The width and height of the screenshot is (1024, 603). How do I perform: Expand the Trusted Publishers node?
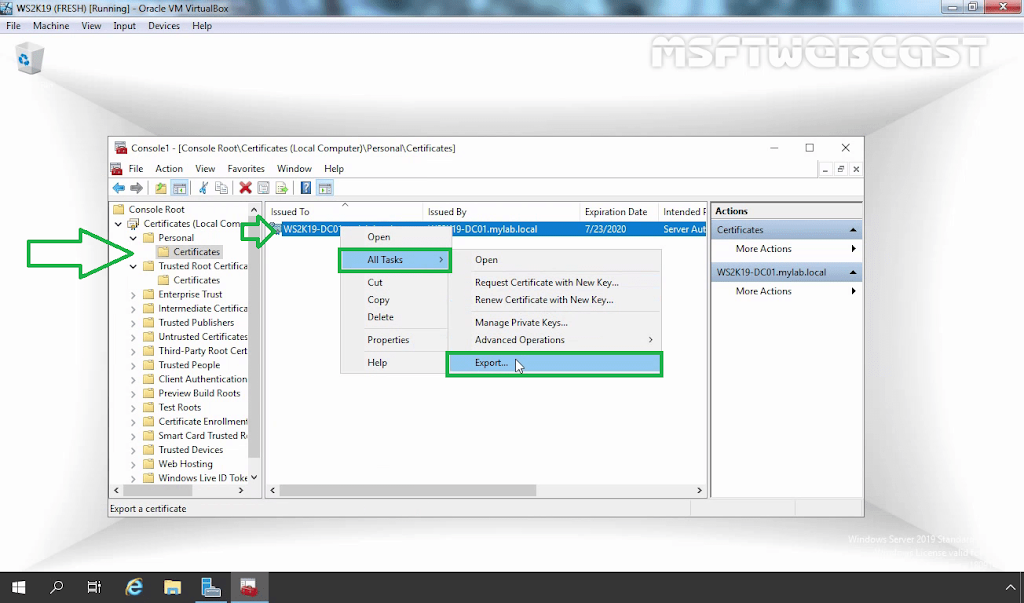click(x=133, y=323)
